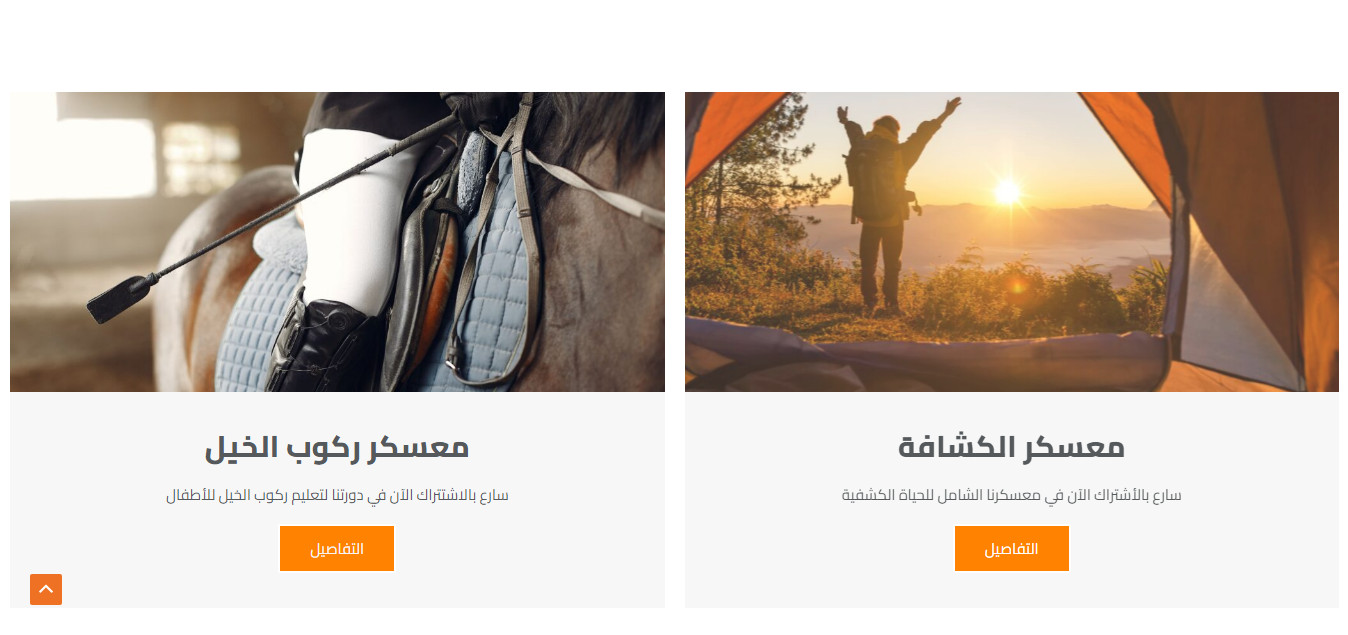The width and height of the screenshot is (1348, 635).
Task: Open التفاصيل for معسكر ركوب الخيل
Action: (x=337, y=548)
